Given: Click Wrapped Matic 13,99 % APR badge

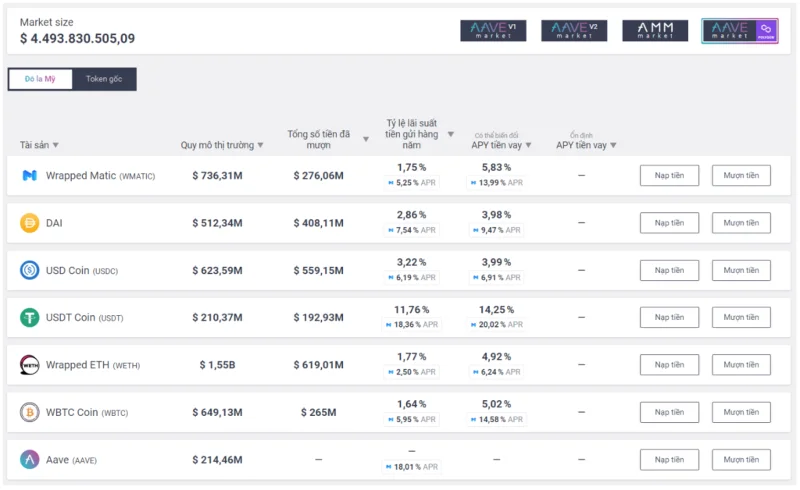Looking at the screenshot, I should pyautogui.click(x=496, y=182).
